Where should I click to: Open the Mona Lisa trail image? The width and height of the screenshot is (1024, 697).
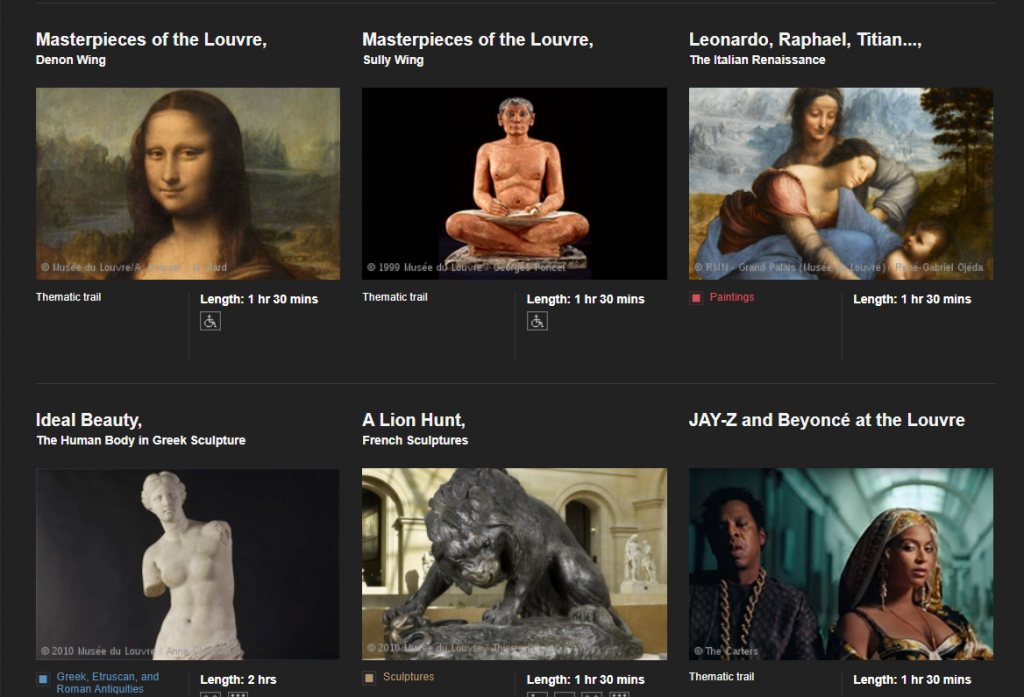point(188,183)
